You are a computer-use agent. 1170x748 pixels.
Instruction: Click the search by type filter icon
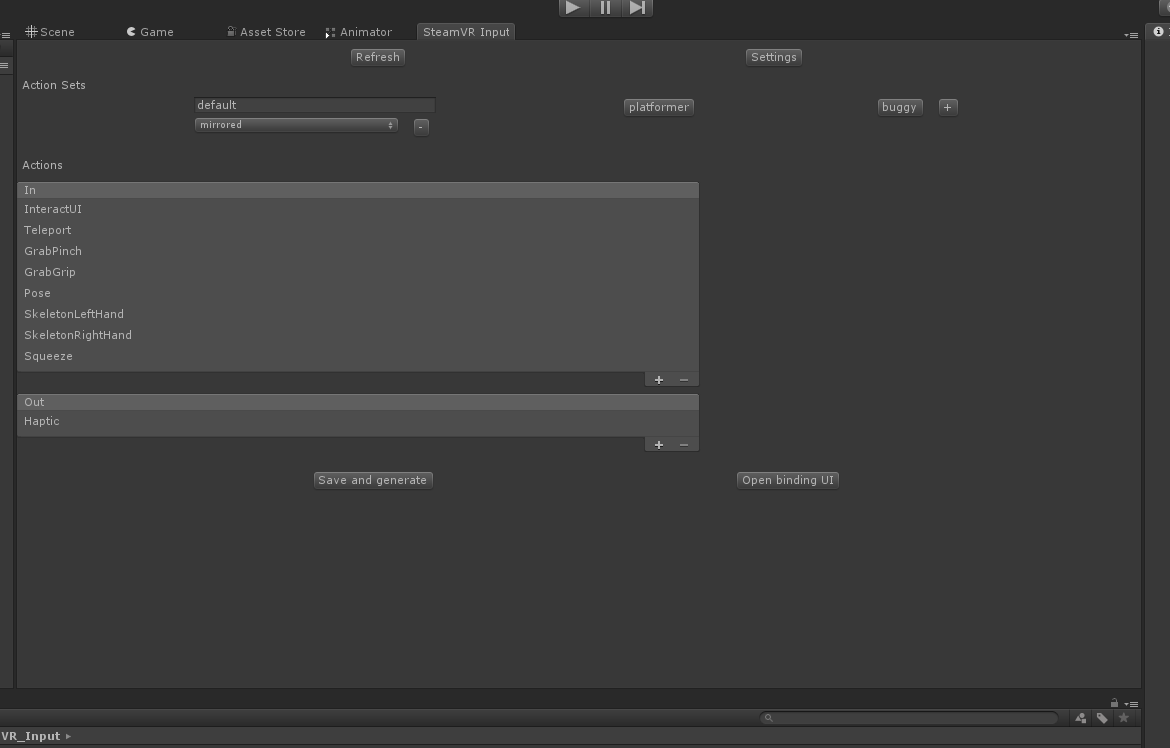[1080, 718]
